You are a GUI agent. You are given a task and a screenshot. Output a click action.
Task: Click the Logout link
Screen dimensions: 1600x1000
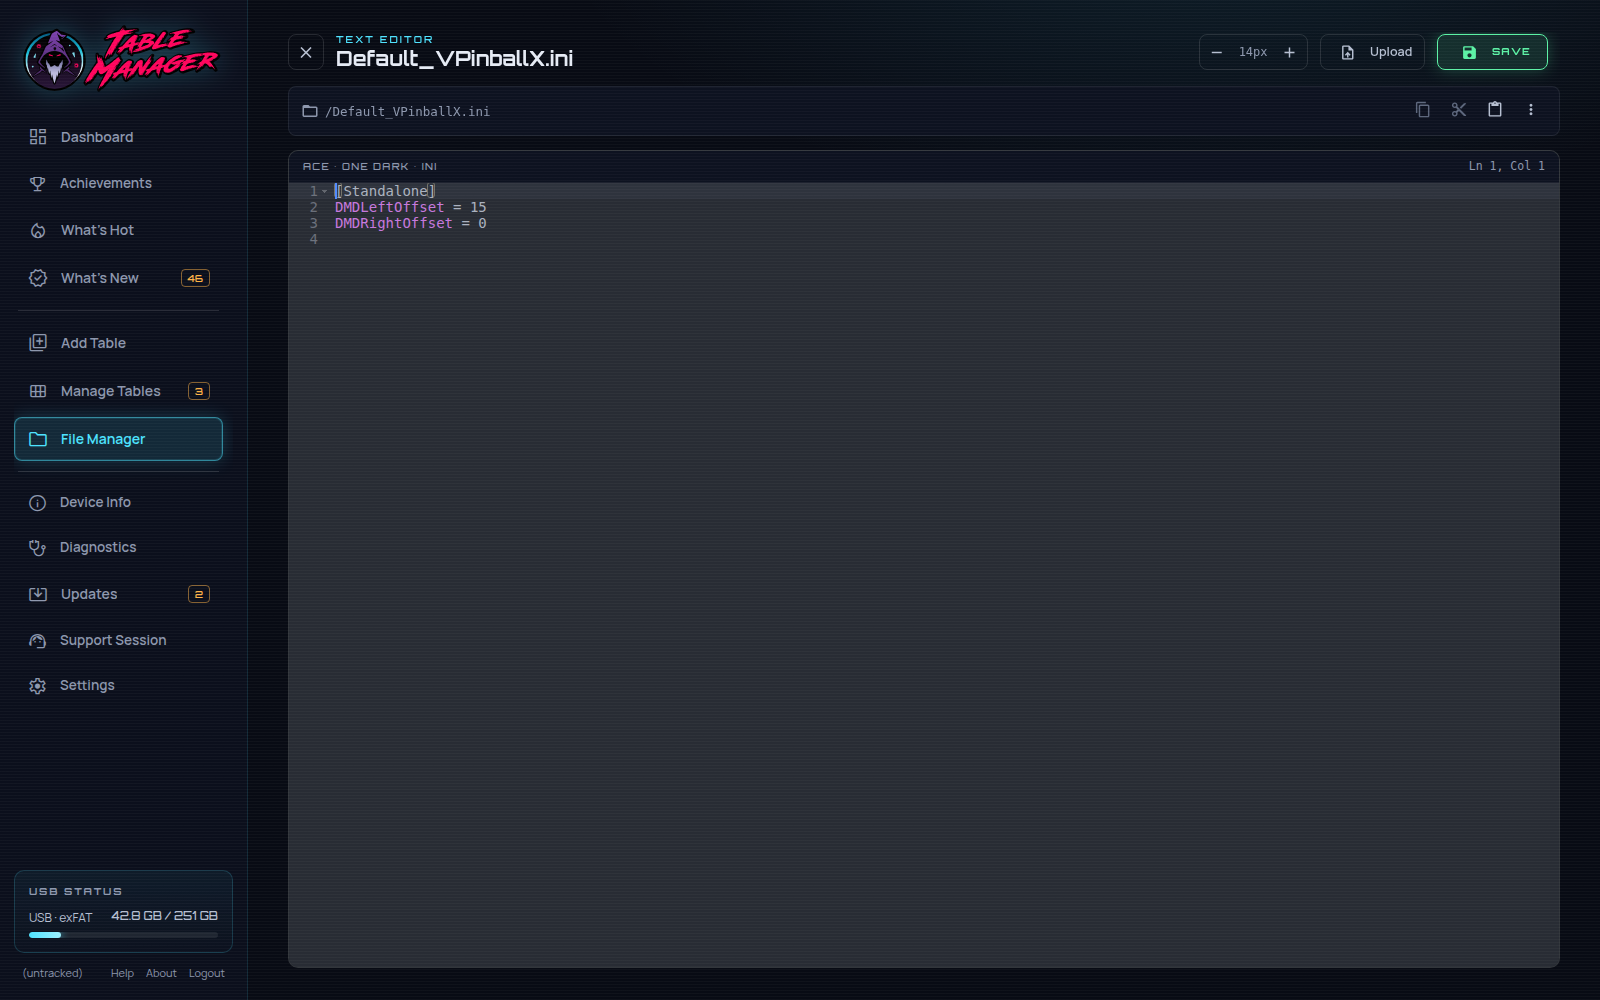[207, 973]
